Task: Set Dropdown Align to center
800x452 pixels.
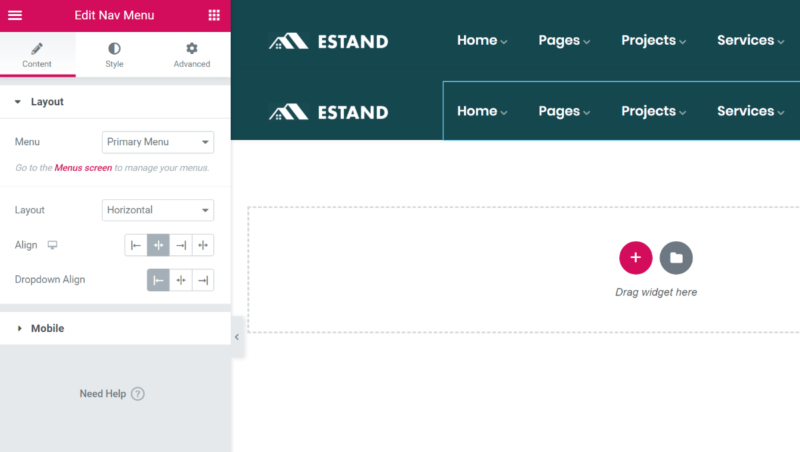Action: pyautogui.click(x=181, y=280)
